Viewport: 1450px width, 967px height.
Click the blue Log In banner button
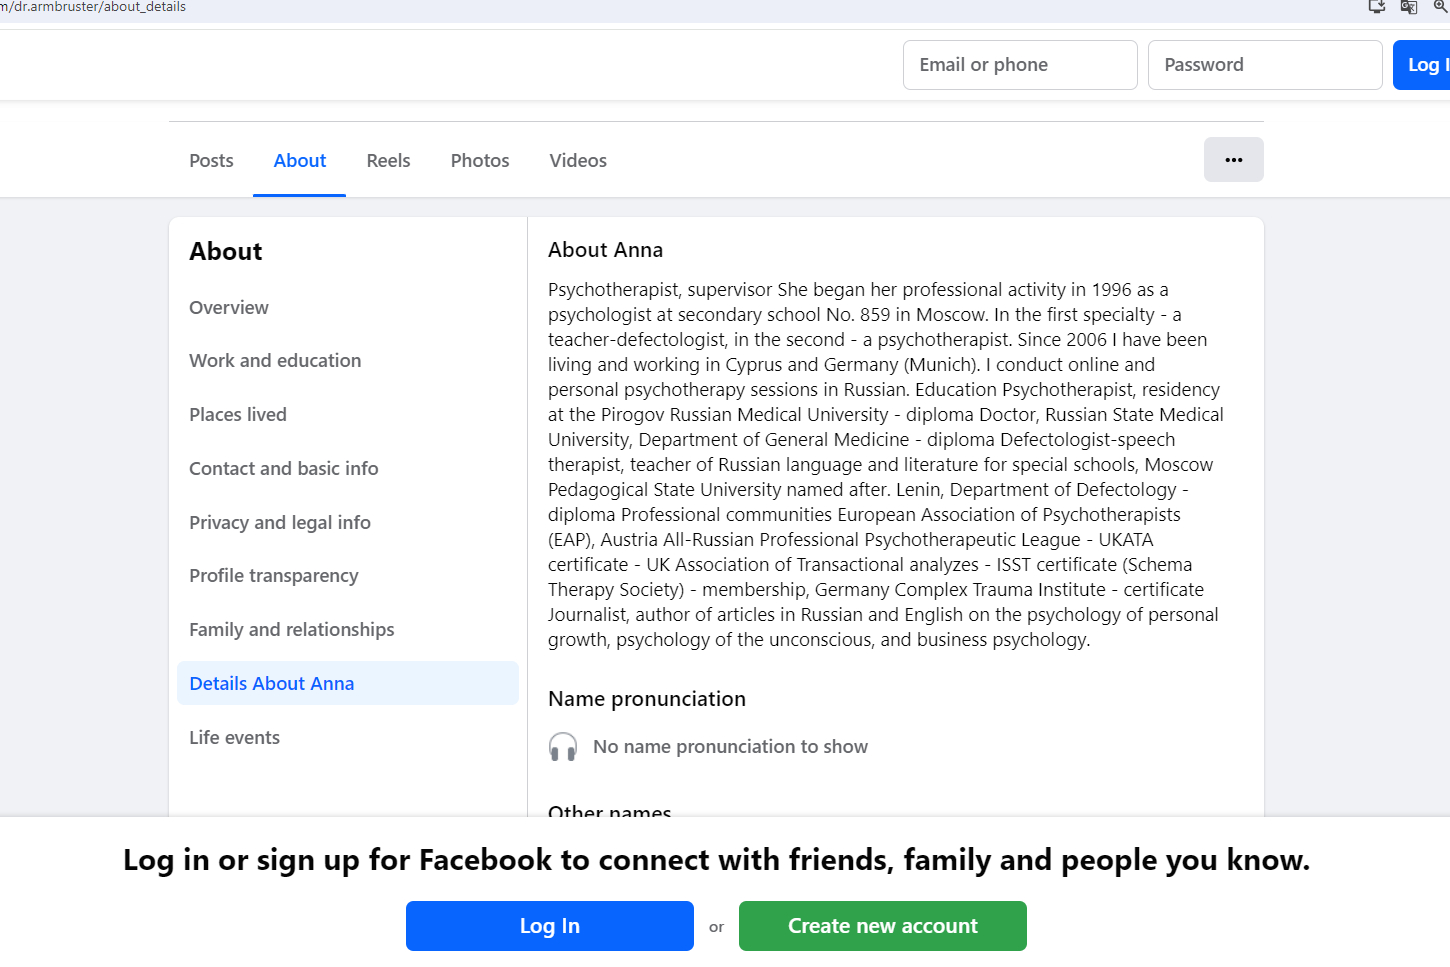pyautogui.click(x=549, y=926)
